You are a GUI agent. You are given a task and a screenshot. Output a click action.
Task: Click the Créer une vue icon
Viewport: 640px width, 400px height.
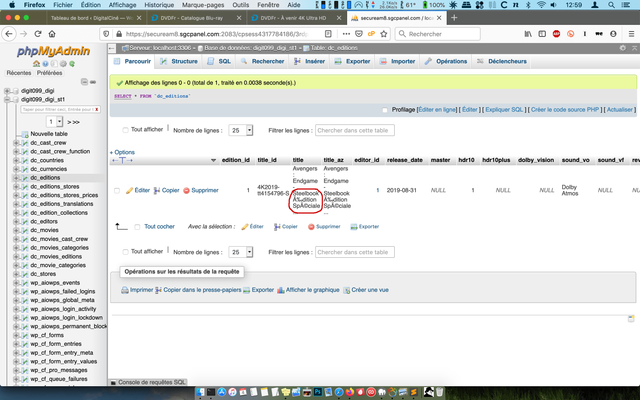(347, 290)
